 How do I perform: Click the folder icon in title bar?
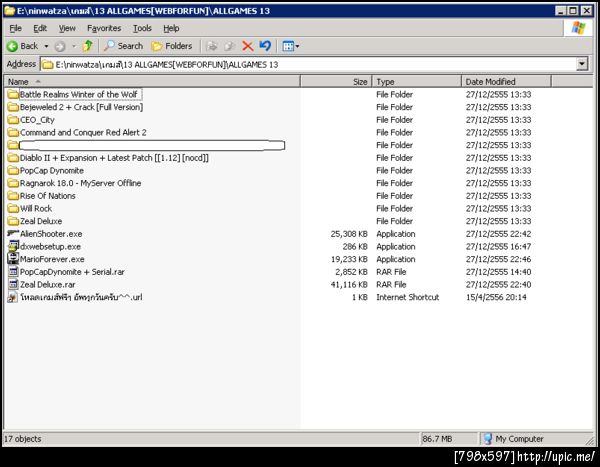pos(10,11)
